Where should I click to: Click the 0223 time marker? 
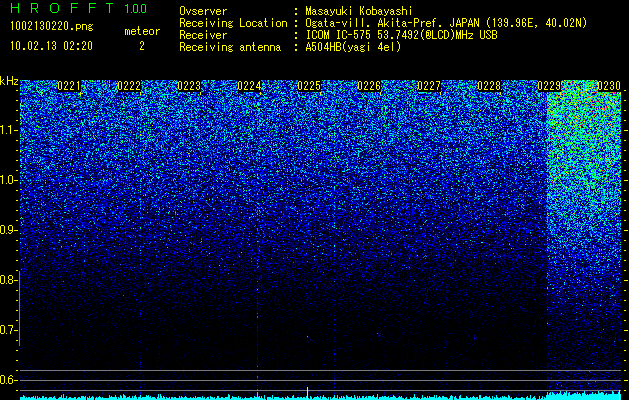click(189, 86)
